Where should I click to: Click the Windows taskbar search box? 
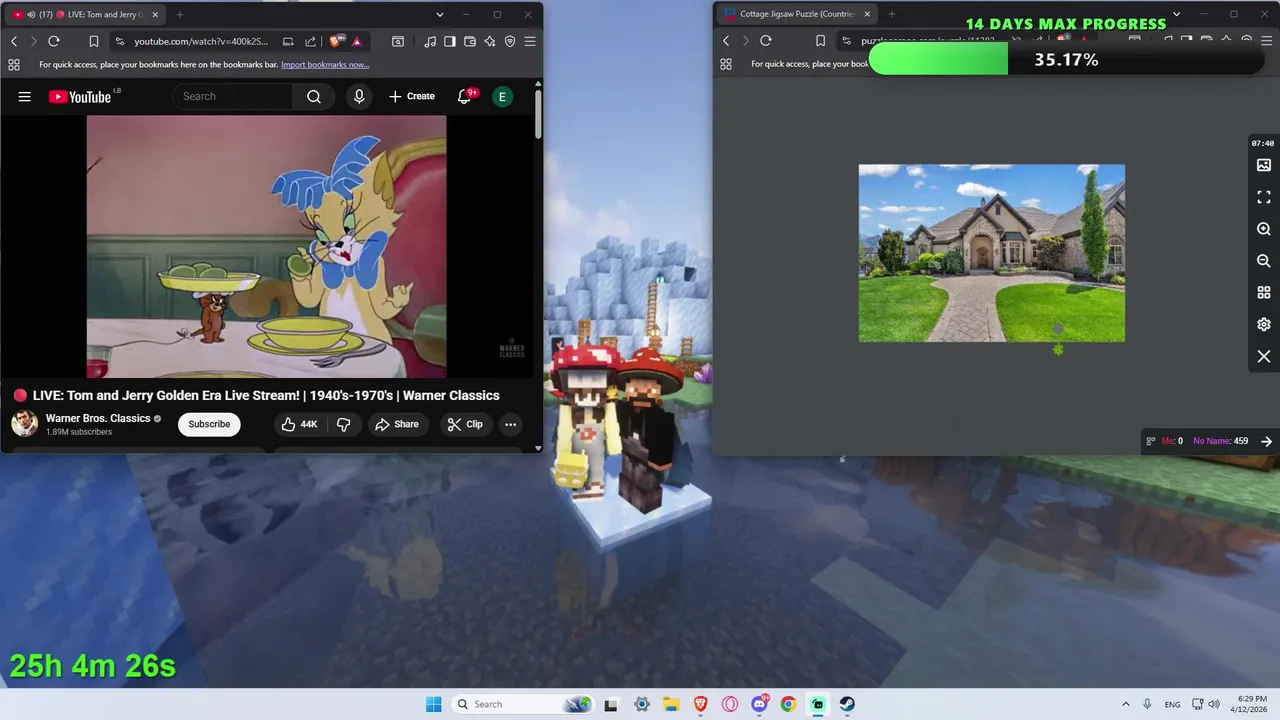point(524,704)
